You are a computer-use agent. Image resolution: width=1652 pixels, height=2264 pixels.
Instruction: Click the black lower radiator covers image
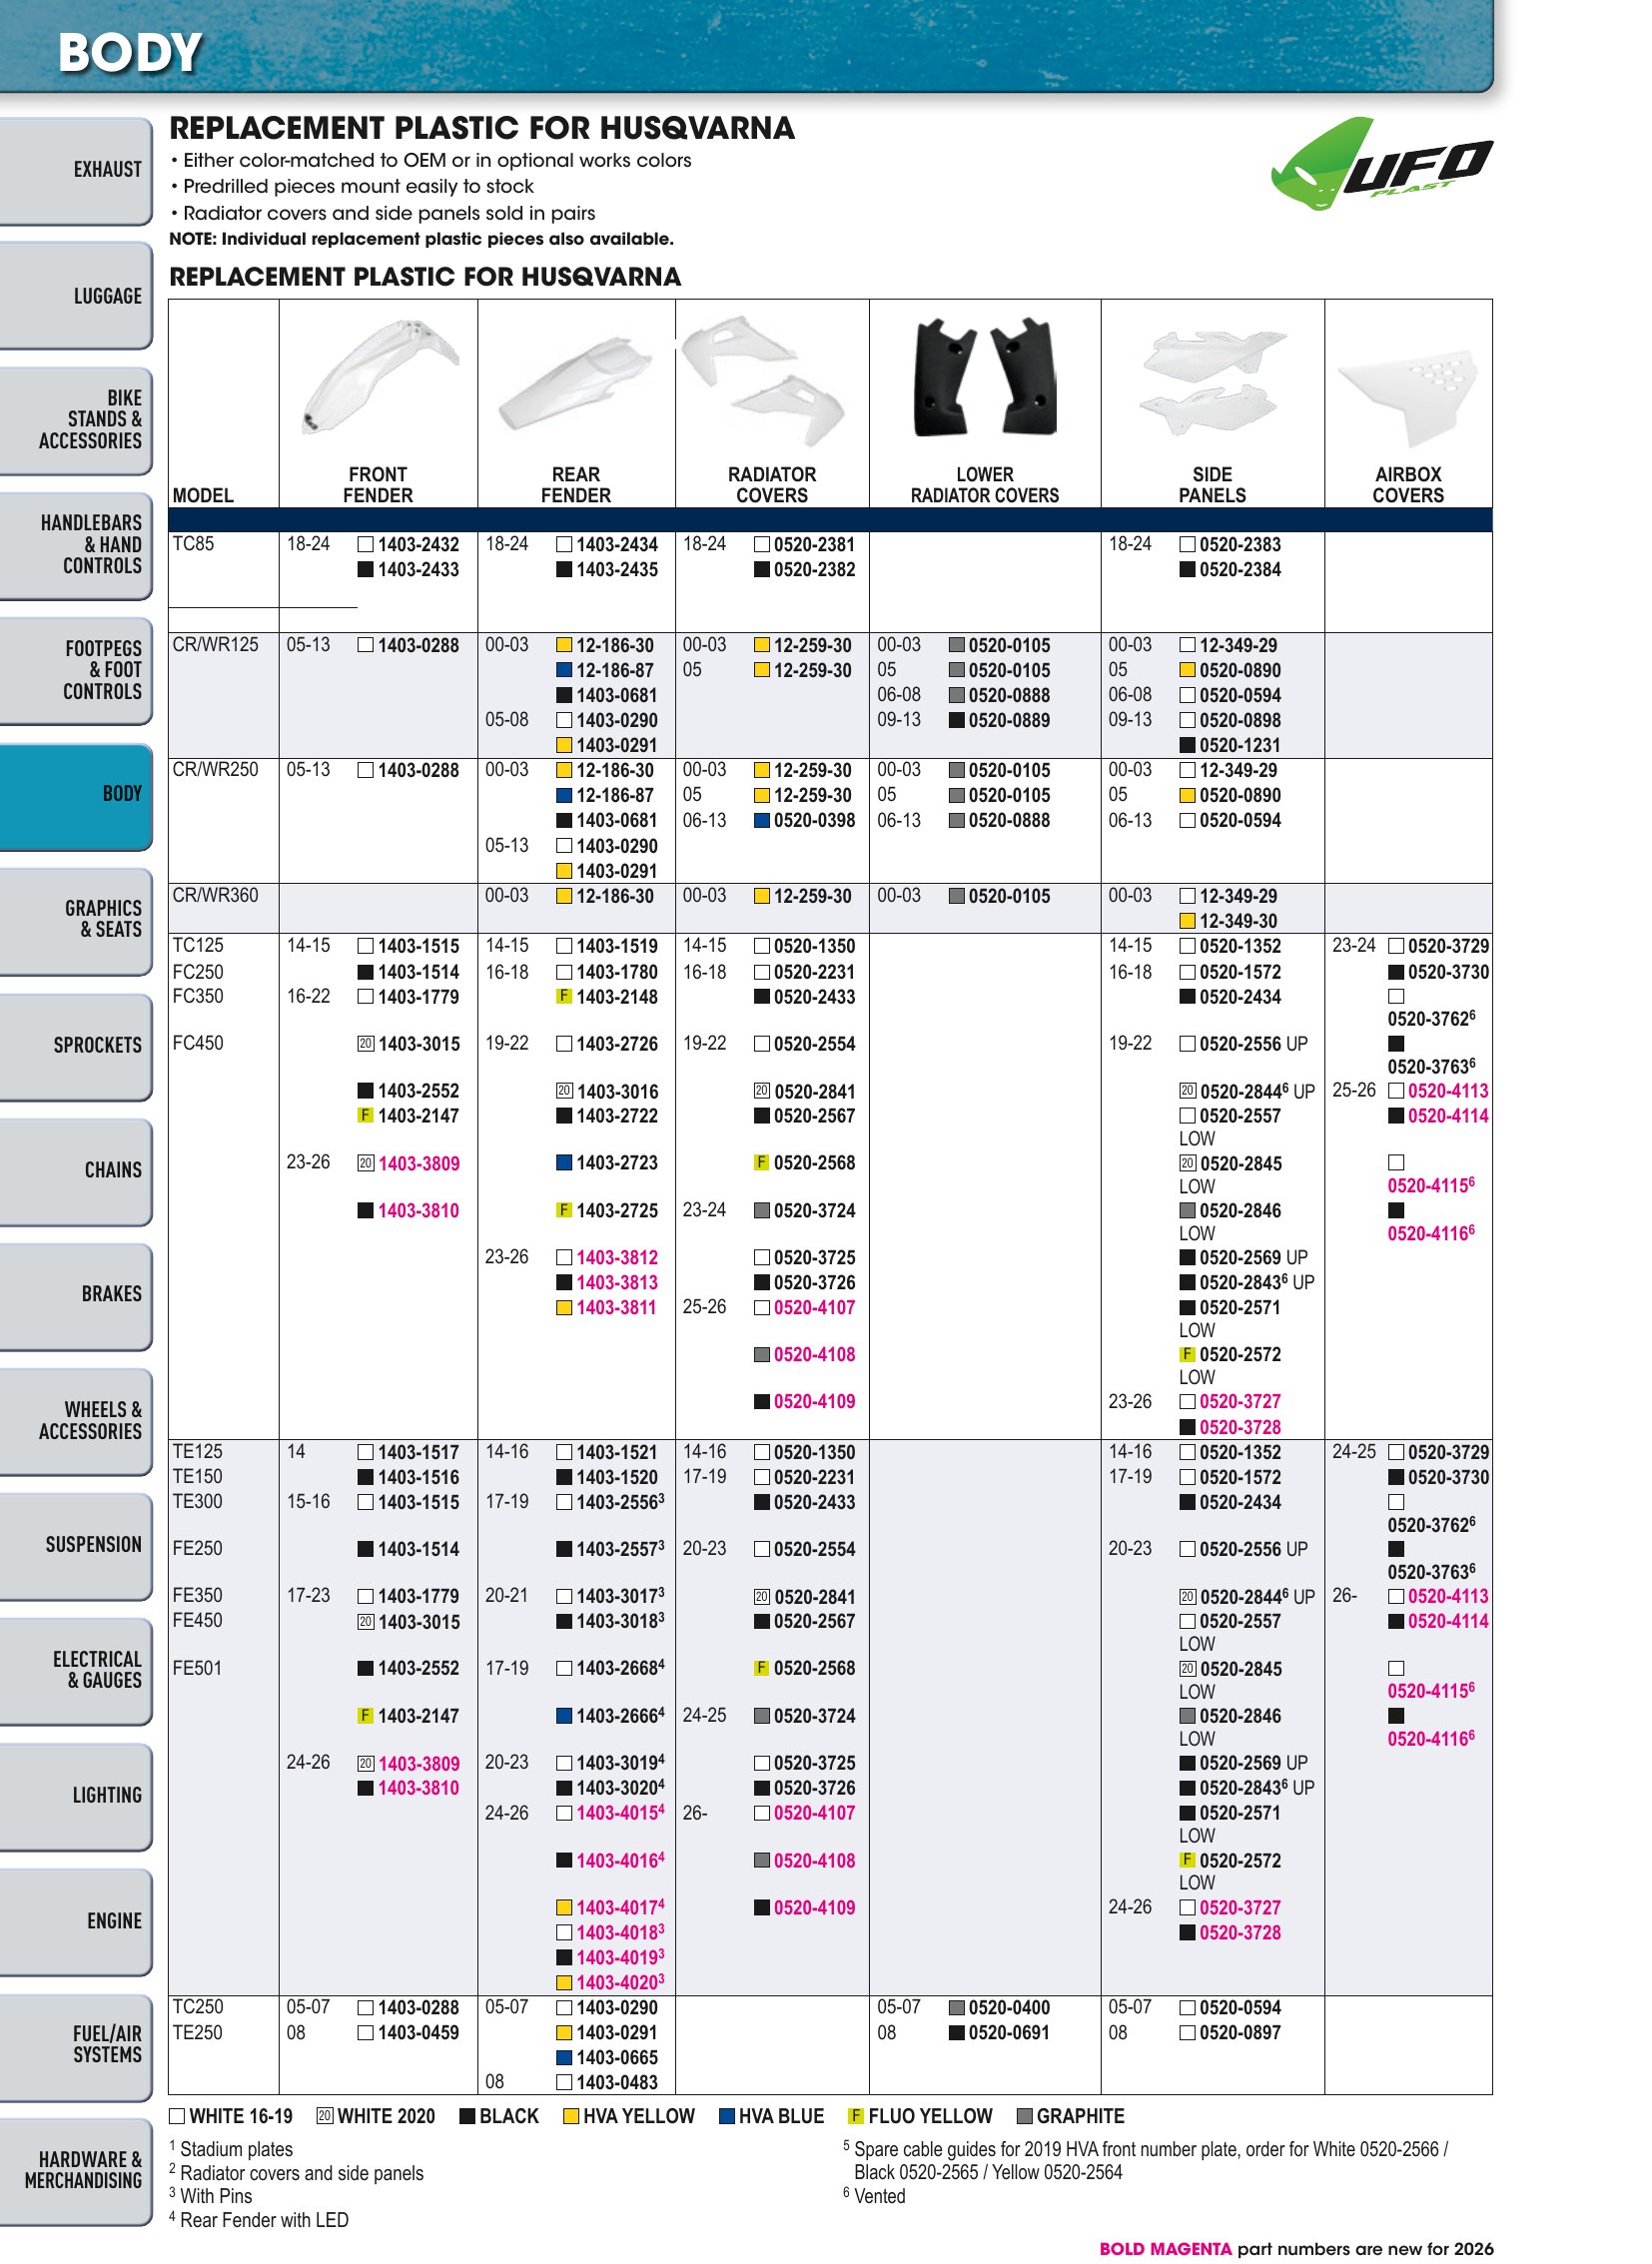click(x=985, y=377)
